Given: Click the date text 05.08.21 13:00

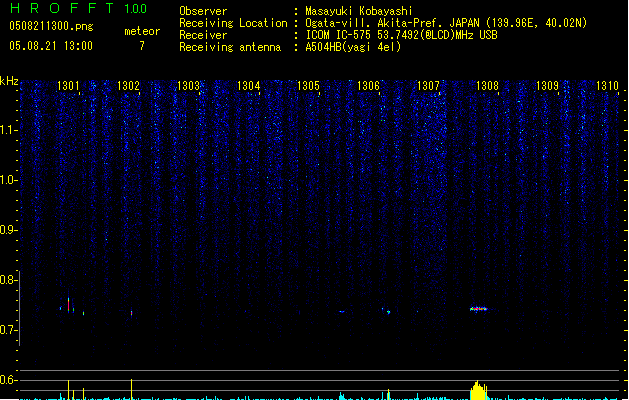Looking at the screenshot, I should [x=51, y=46].
